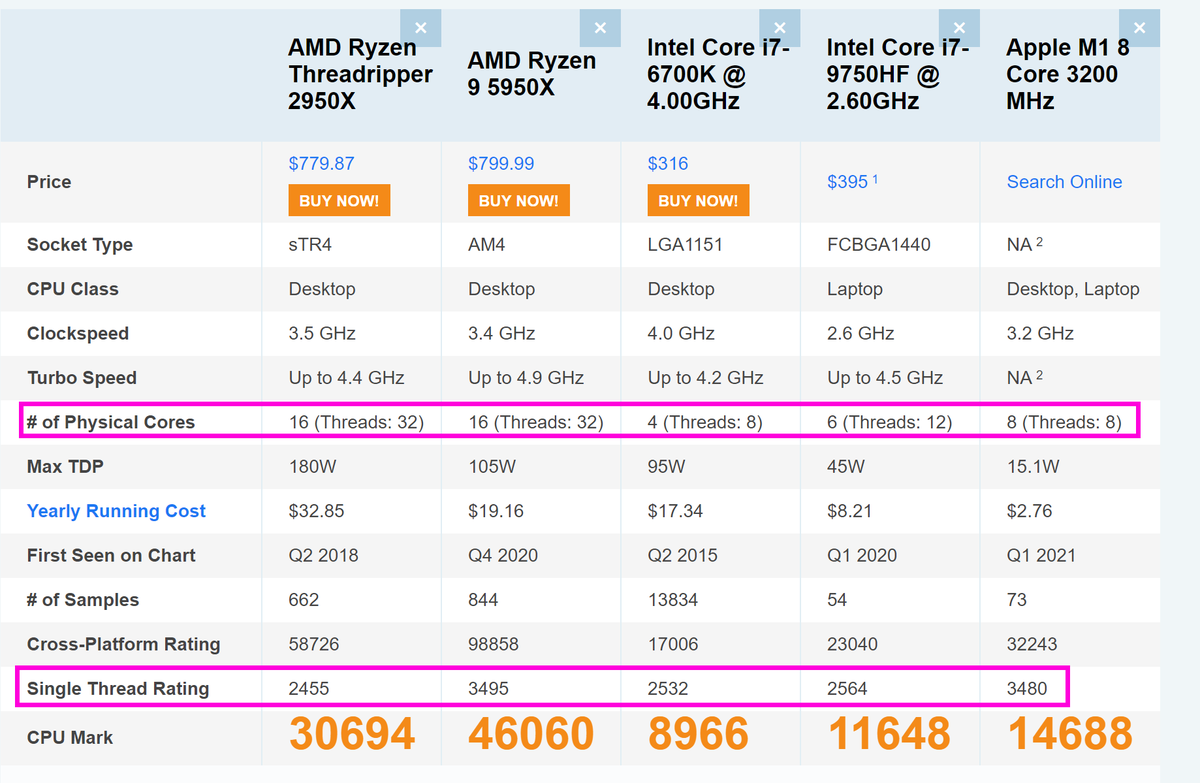Click CPU Mark value 30694

pos(352,735)
